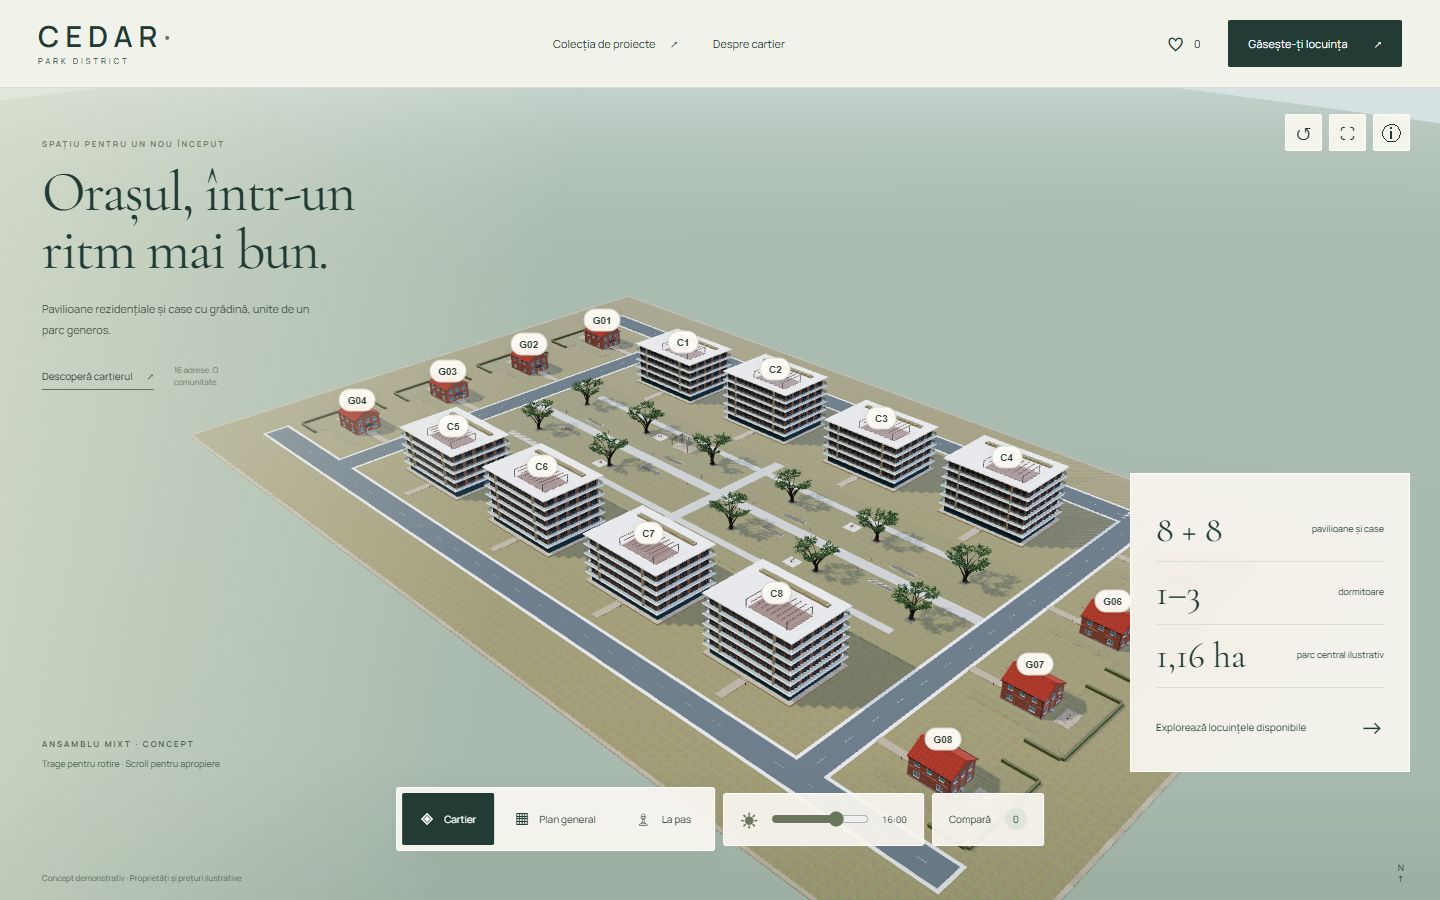Select the G07 house marker

(1034, 664)
